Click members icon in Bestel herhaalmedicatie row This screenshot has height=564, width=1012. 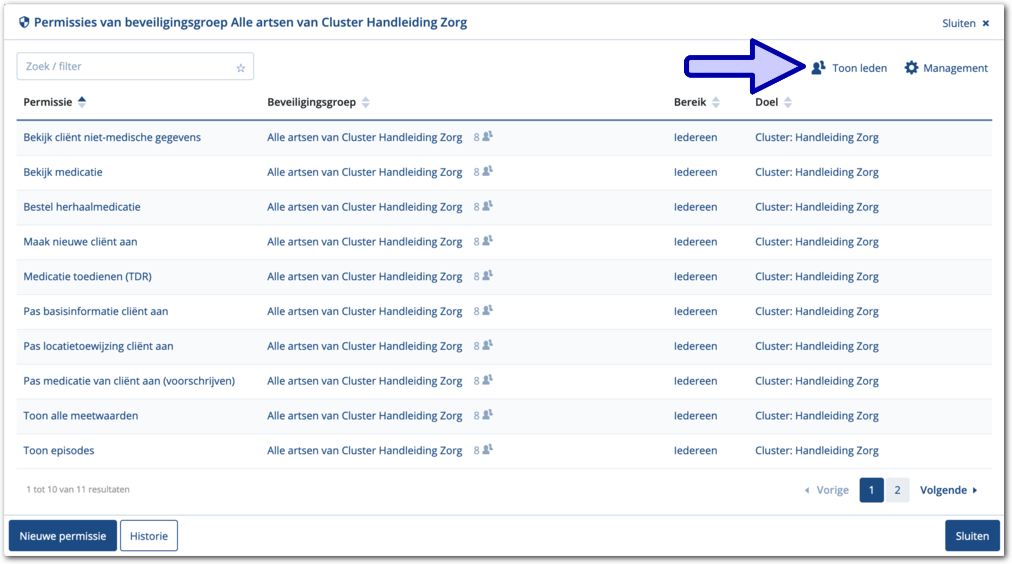(x=488, y=207)
